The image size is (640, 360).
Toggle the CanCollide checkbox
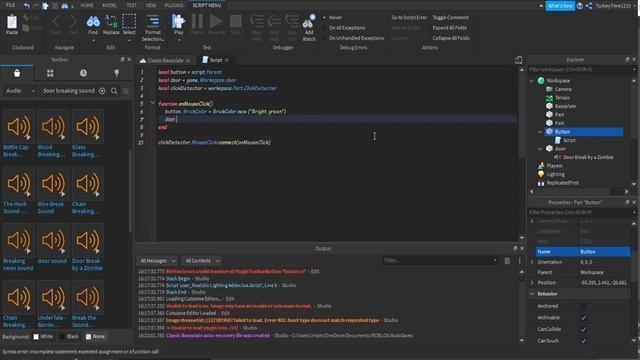pyautogui.click(x=584, y=329)
